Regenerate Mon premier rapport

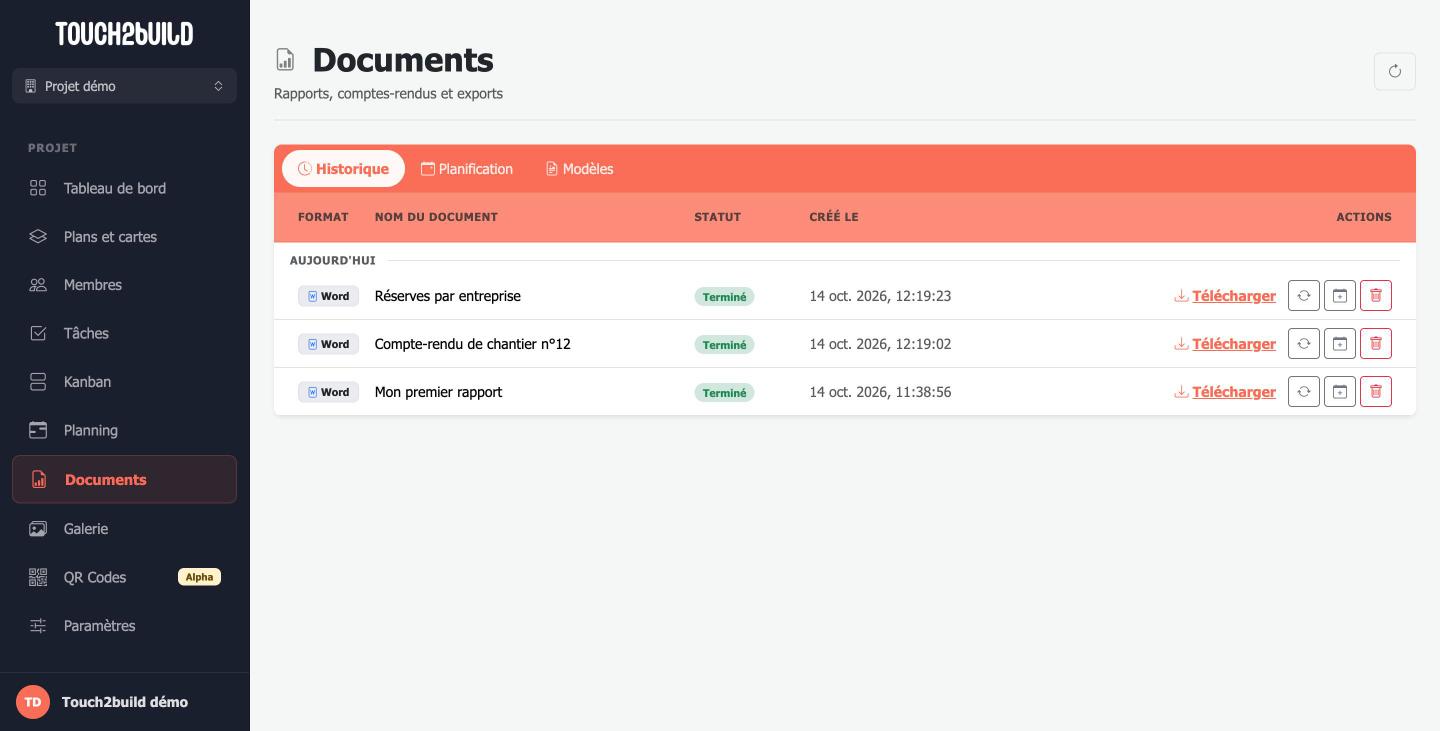coord(1304,392)
